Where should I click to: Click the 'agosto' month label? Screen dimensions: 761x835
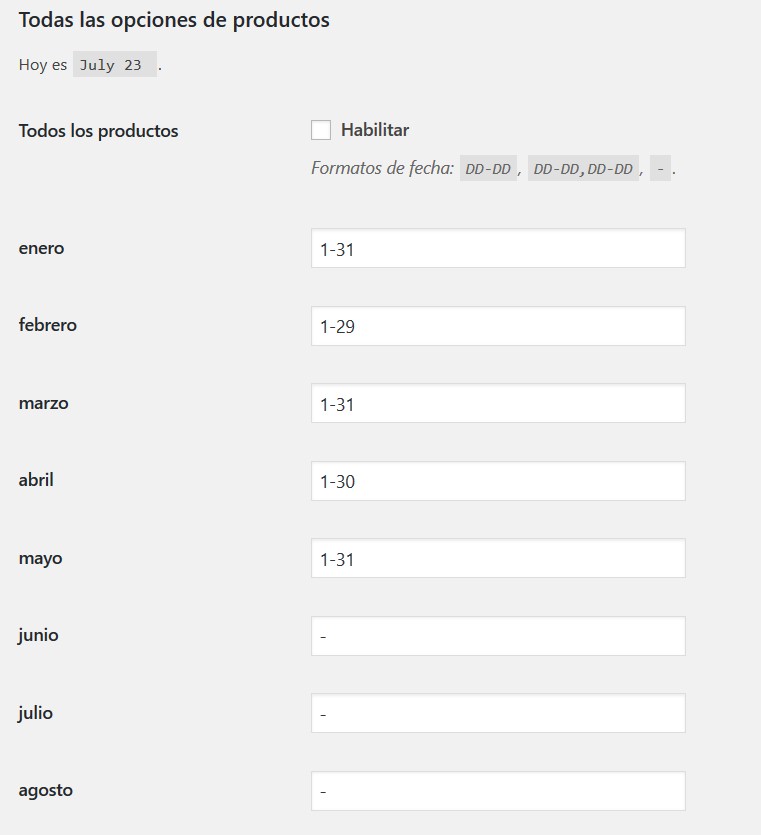coord(45,790)
